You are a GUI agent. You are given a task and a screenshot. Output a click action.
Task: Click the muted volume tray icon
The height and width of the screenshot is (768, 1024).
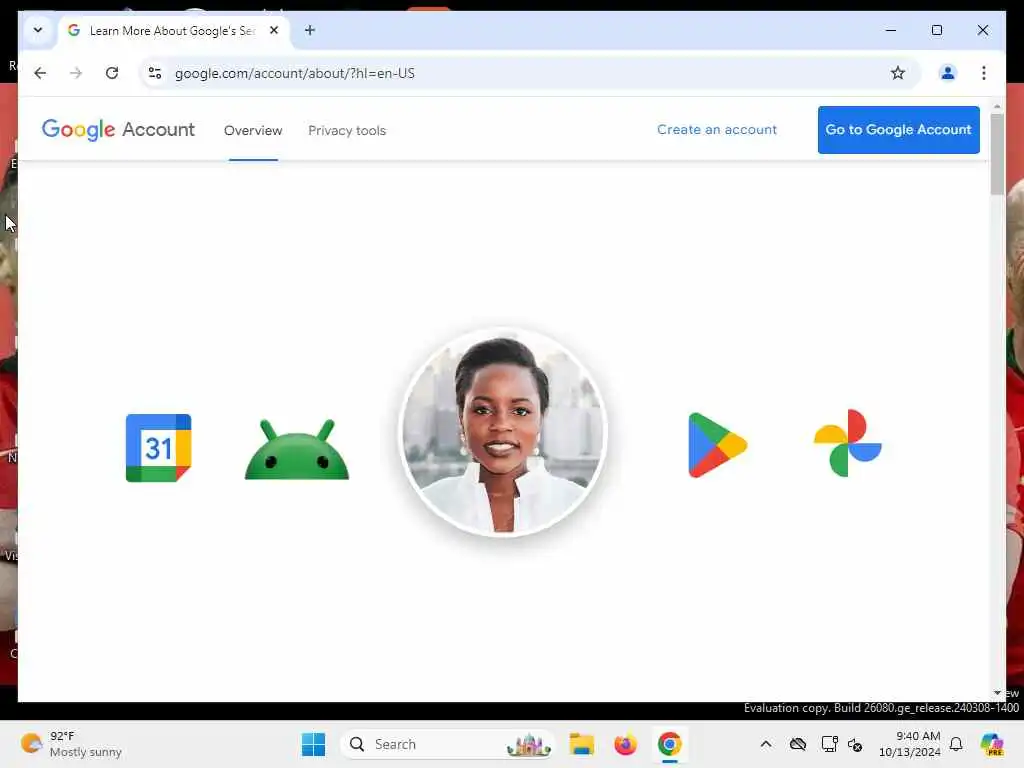point(855,744)
